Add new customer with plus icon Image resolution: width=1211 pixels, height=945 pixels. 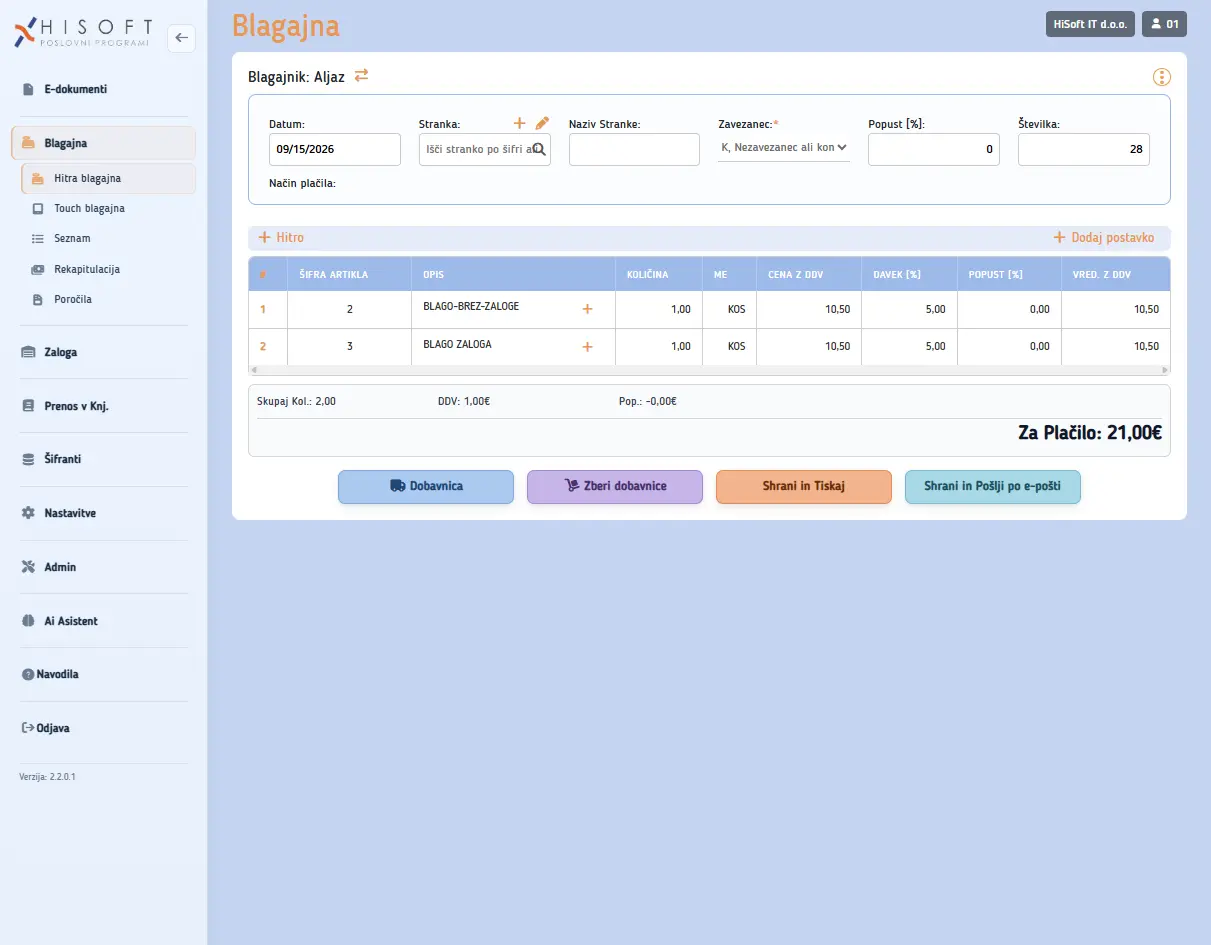[x=519, y=123]
